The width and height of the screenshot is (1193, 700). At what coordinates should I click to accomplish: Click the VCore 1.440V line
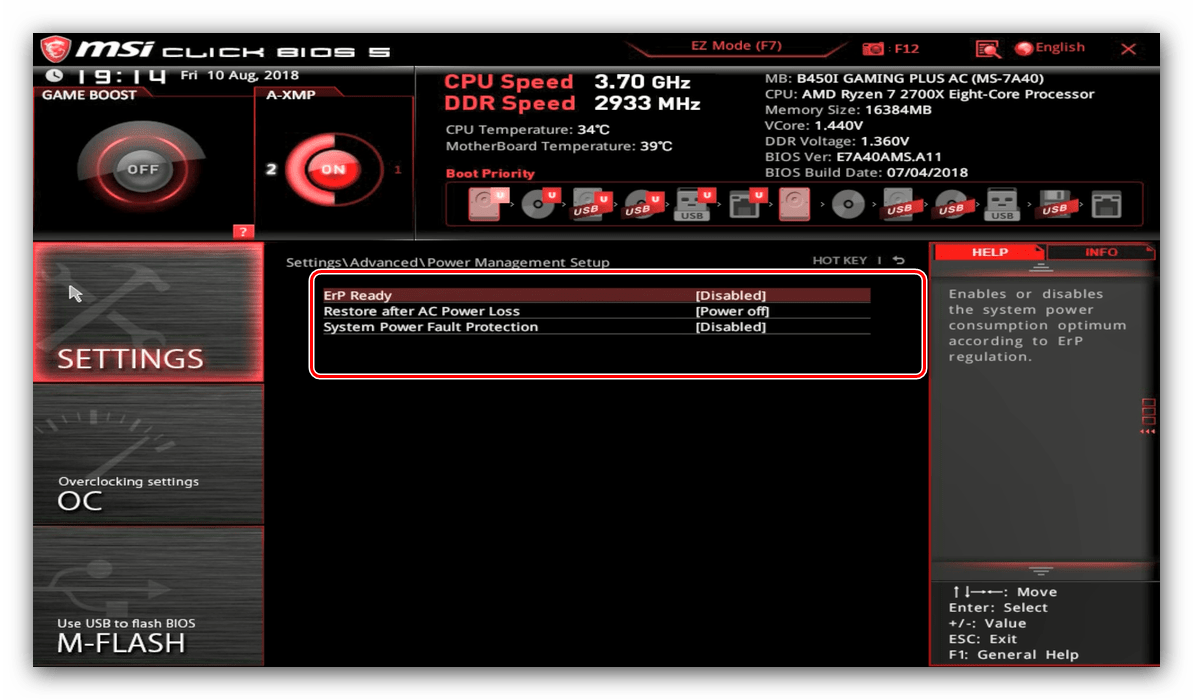click(x=813, y=126)
